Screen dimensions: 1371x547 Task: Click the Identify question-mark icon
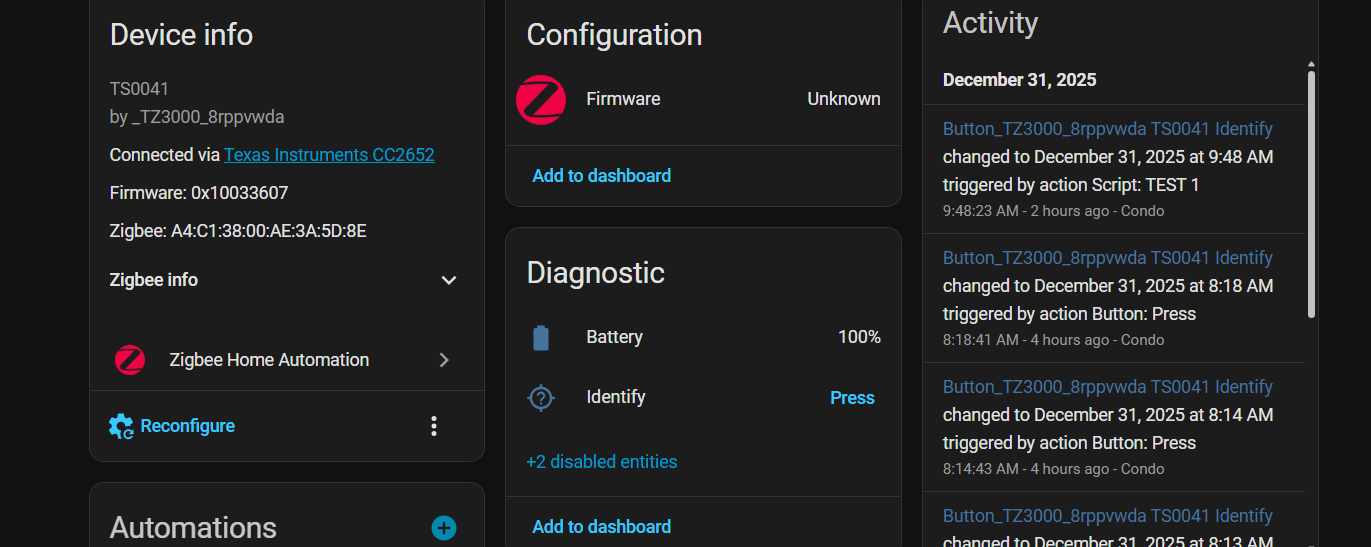pyautogui.click(x=541, y=398)
